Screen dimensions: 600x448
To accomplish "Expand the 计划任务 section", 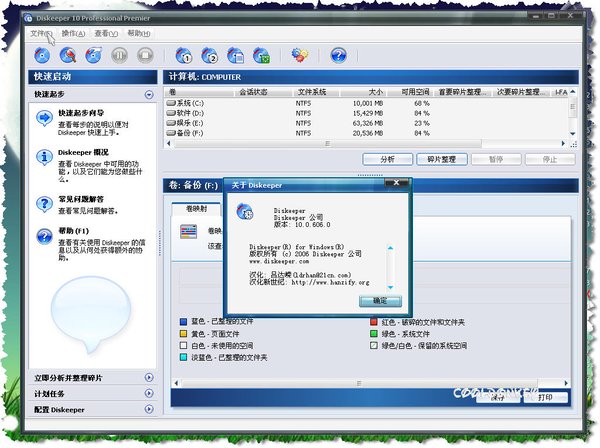I will 149,393.
